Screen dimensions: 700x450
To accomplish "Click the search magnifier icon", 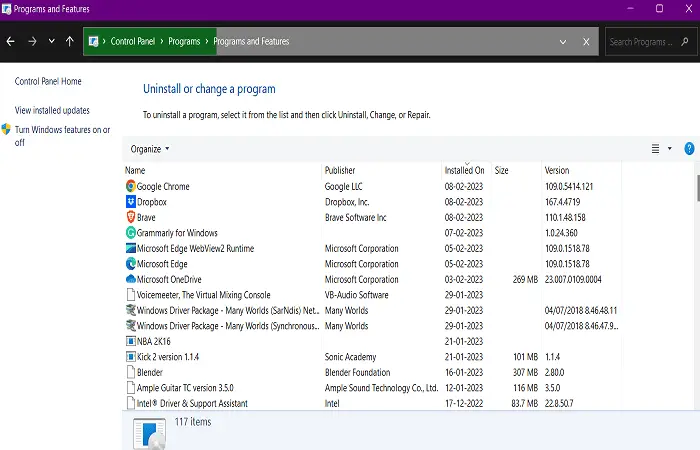I will point(685,42).
